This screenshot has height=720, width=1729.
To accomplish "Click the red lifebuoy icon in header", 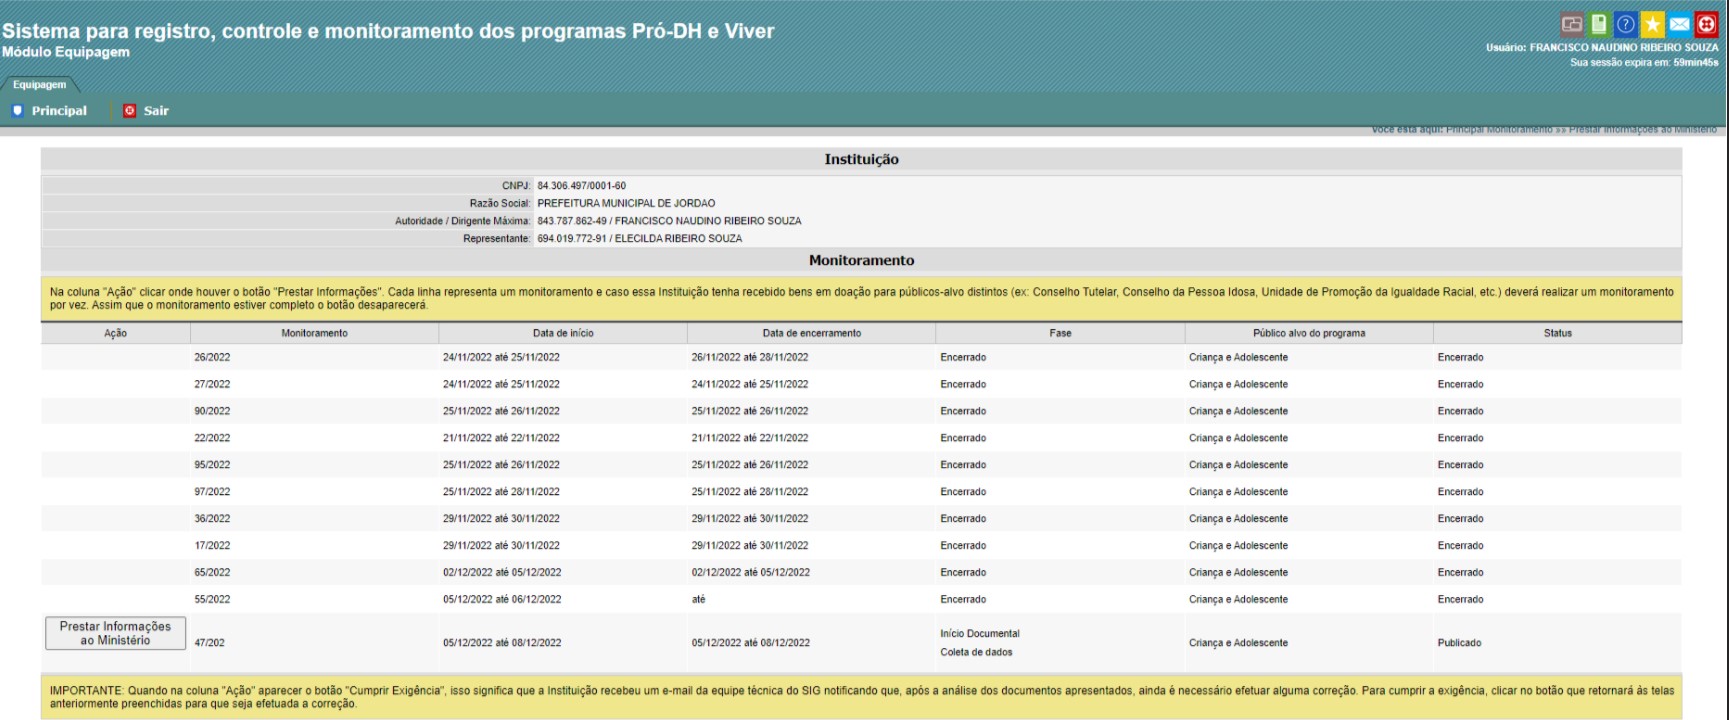I will [x=1706, y=25].
